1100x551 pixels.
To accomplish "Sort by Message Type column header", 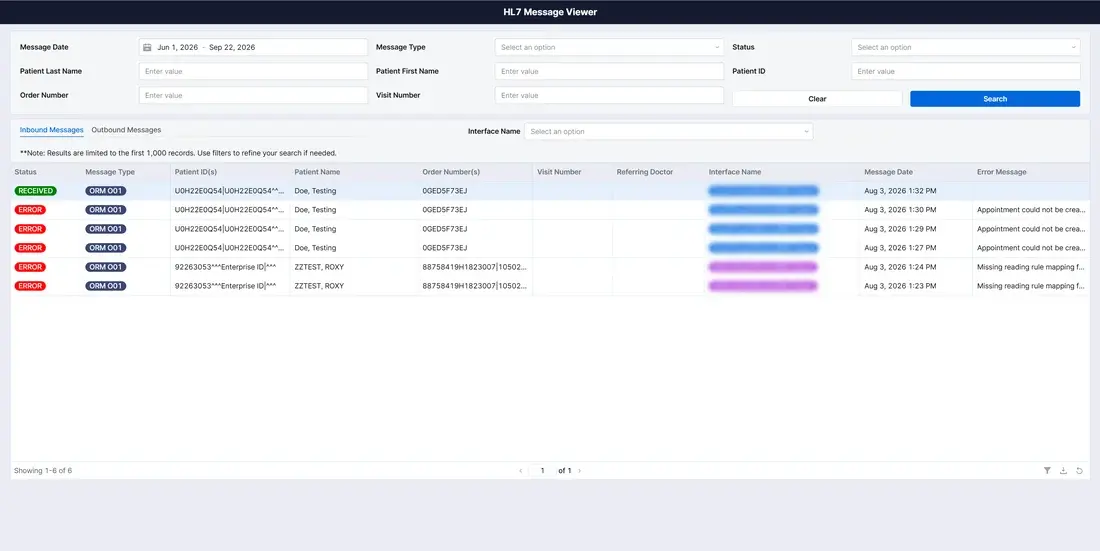I will (x=110, y=172).
